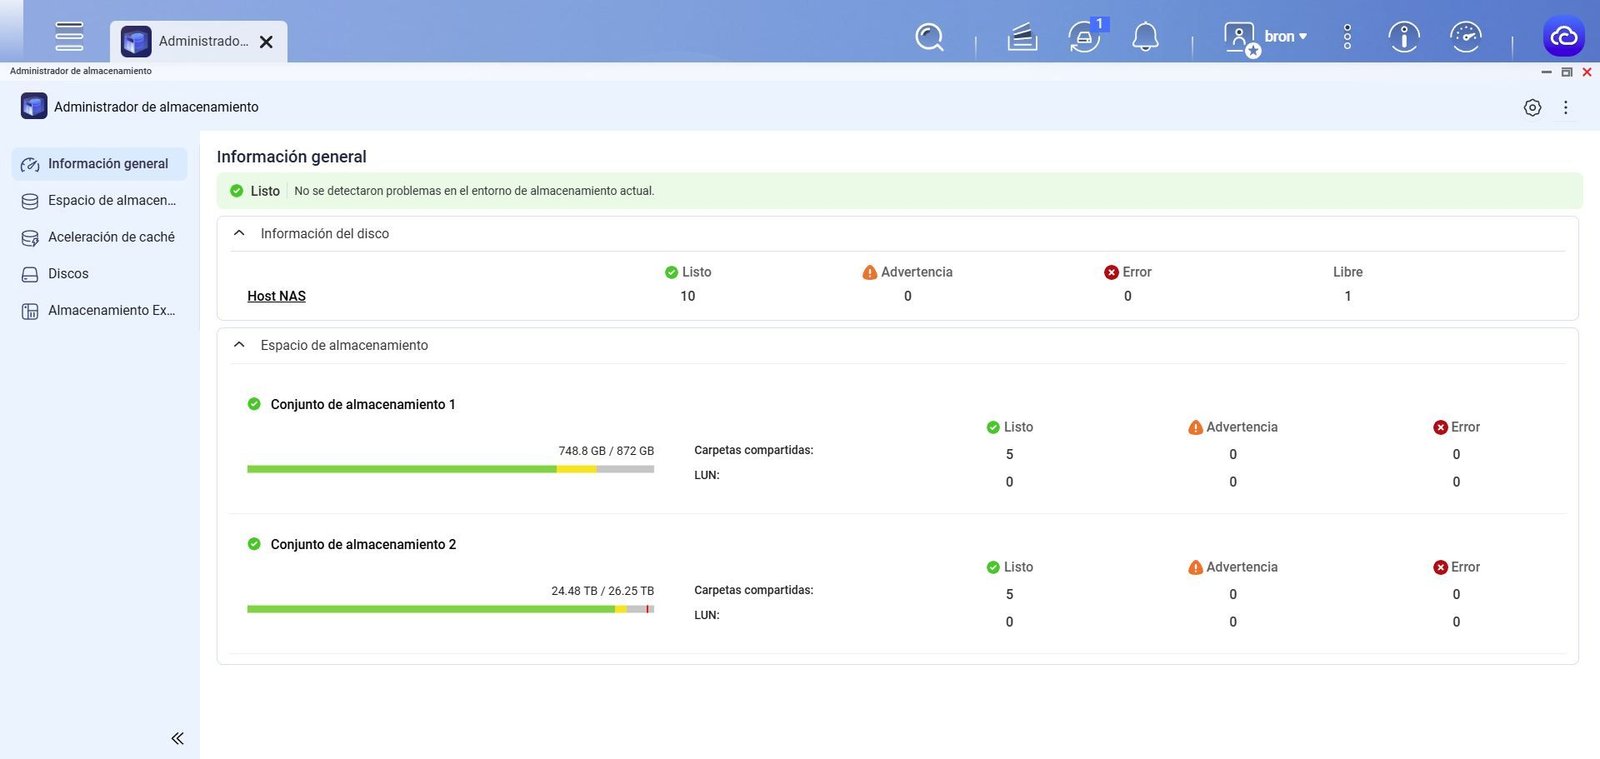Open external devices icon with badge
The image size is (1600, 759).
coord(1085,37)
